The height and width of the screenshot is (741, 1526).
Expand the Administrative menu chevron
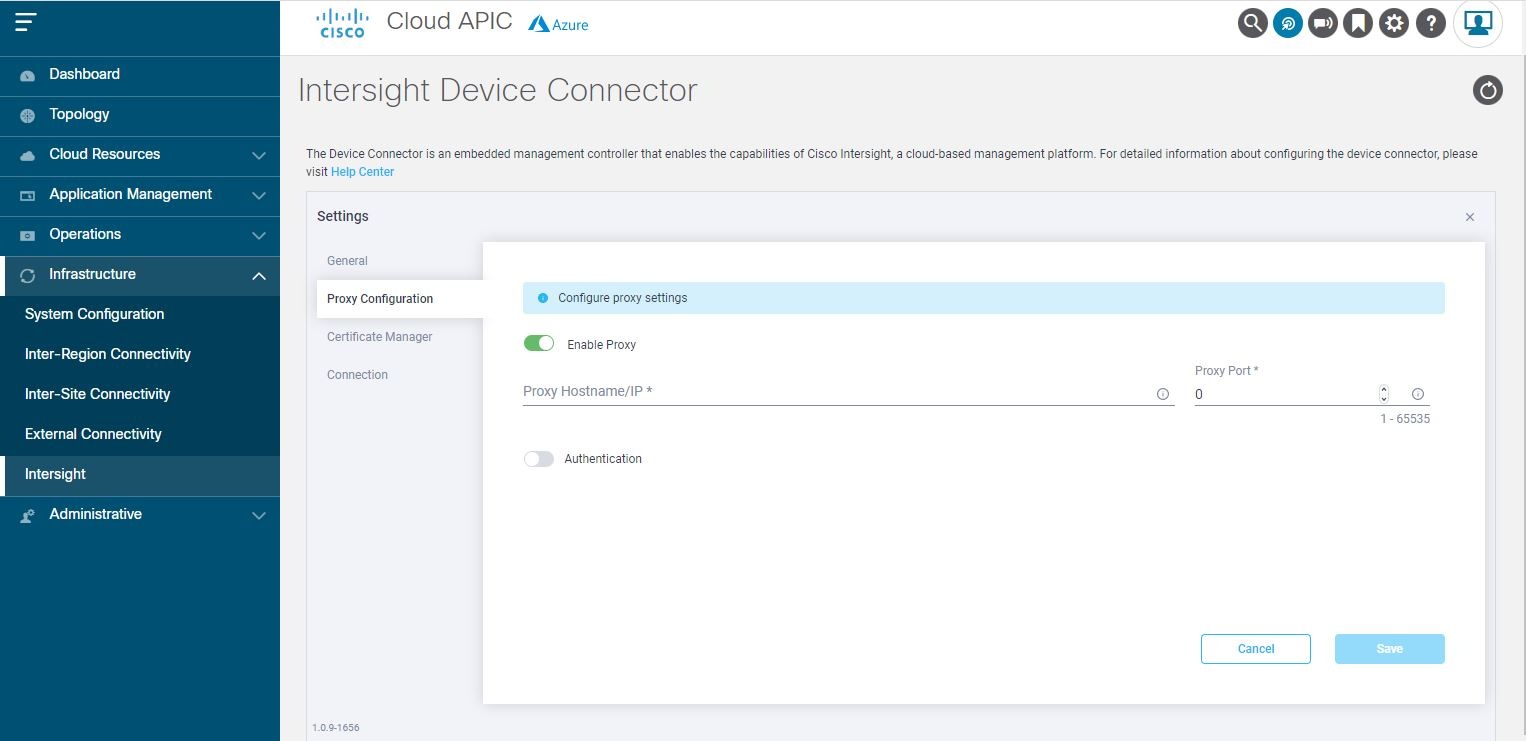coord(259,516)
